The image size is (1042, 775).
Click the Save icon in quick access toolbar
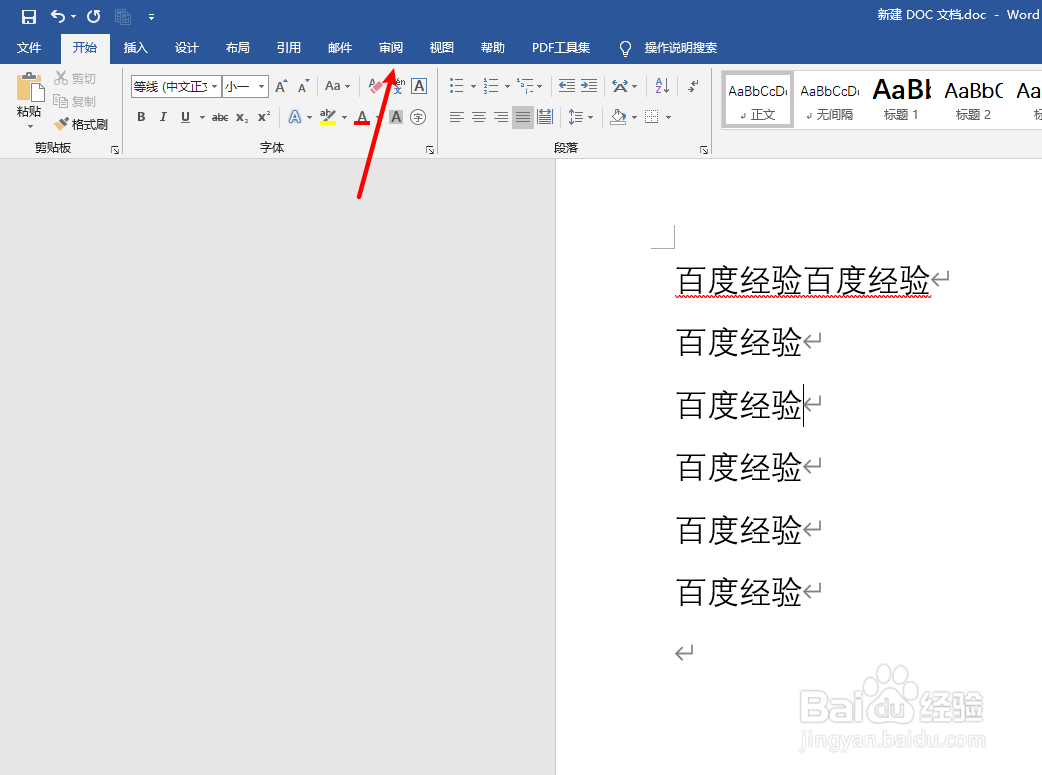(x=29, y=16)
